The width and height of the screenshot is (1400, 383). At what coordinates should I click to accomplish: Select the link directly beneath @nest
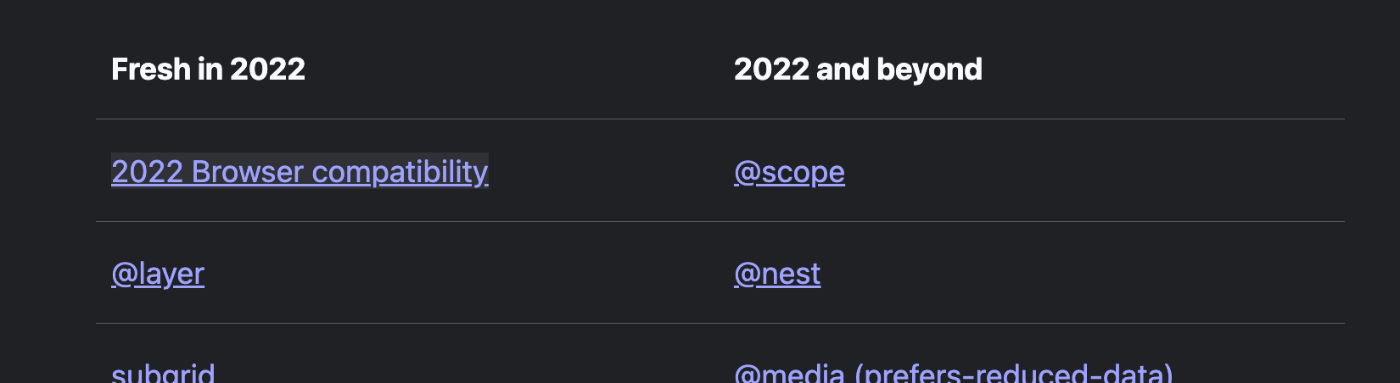pos(953,373)
